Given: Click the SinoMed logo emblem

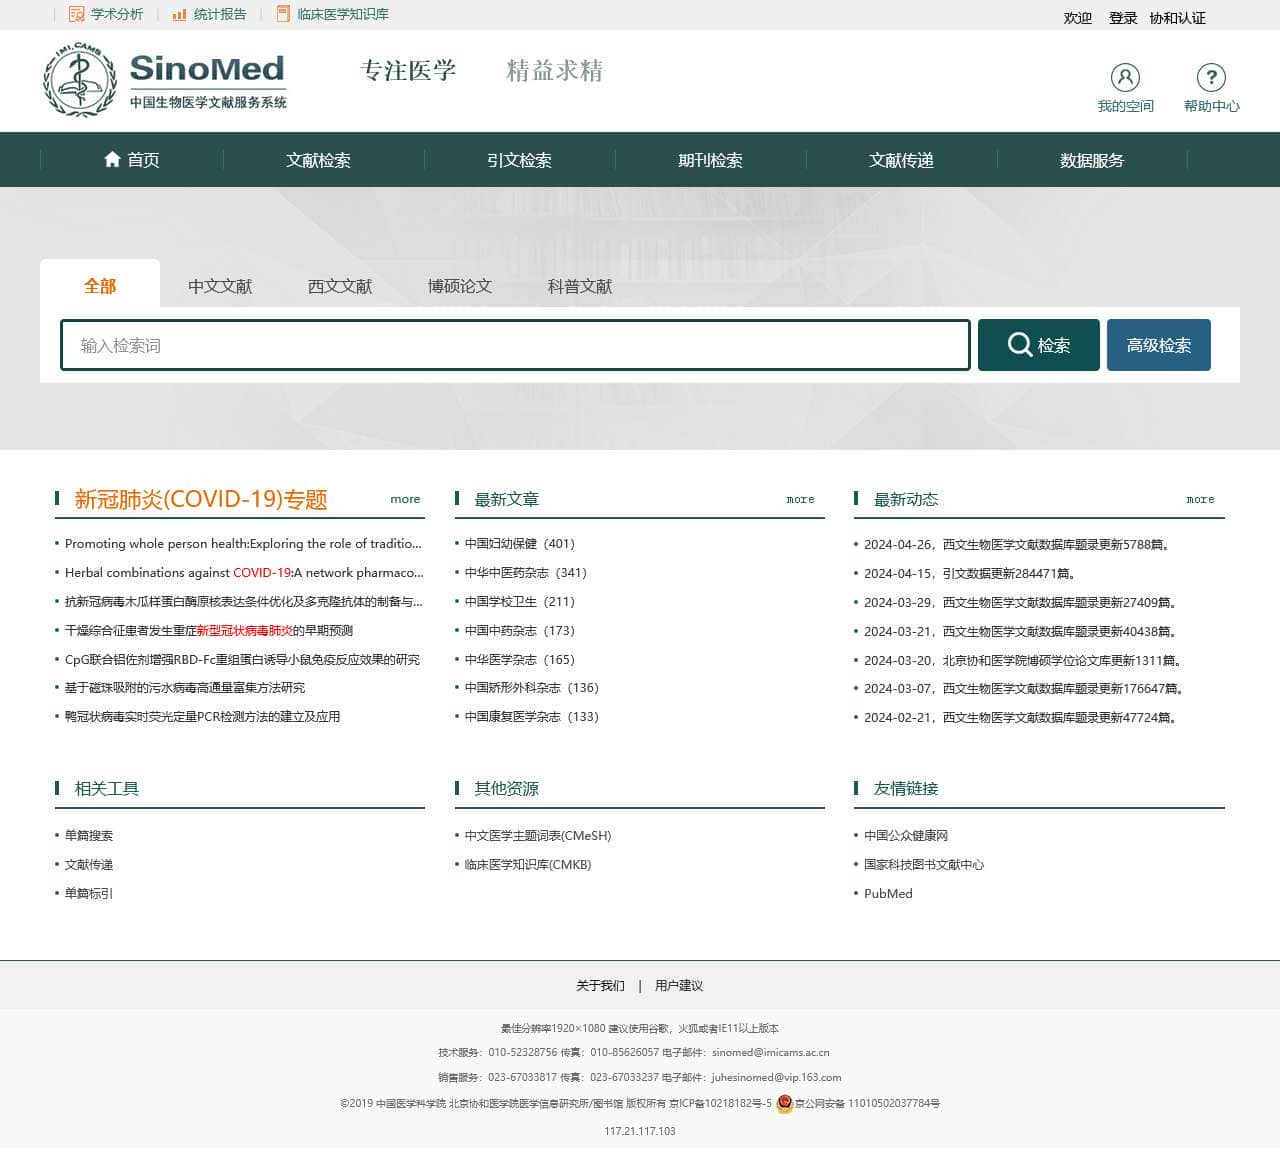Looking at the screenshot, I should (80, 80).
